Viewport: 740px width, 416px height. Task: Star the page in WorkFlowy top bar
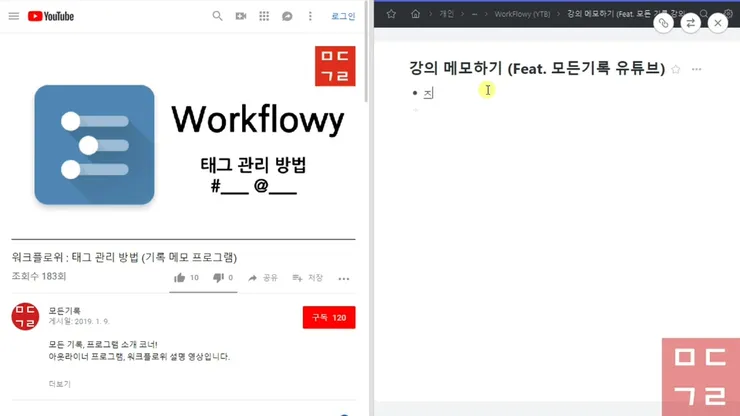point(391,14)
